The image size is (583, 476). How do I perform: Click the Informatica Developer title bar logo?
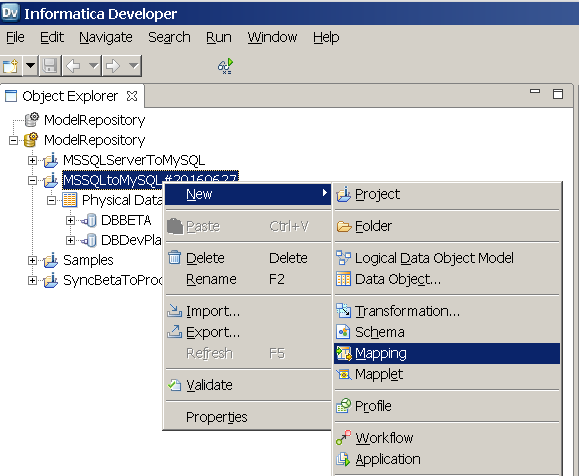pyautogui.click(x=10, y=12)
